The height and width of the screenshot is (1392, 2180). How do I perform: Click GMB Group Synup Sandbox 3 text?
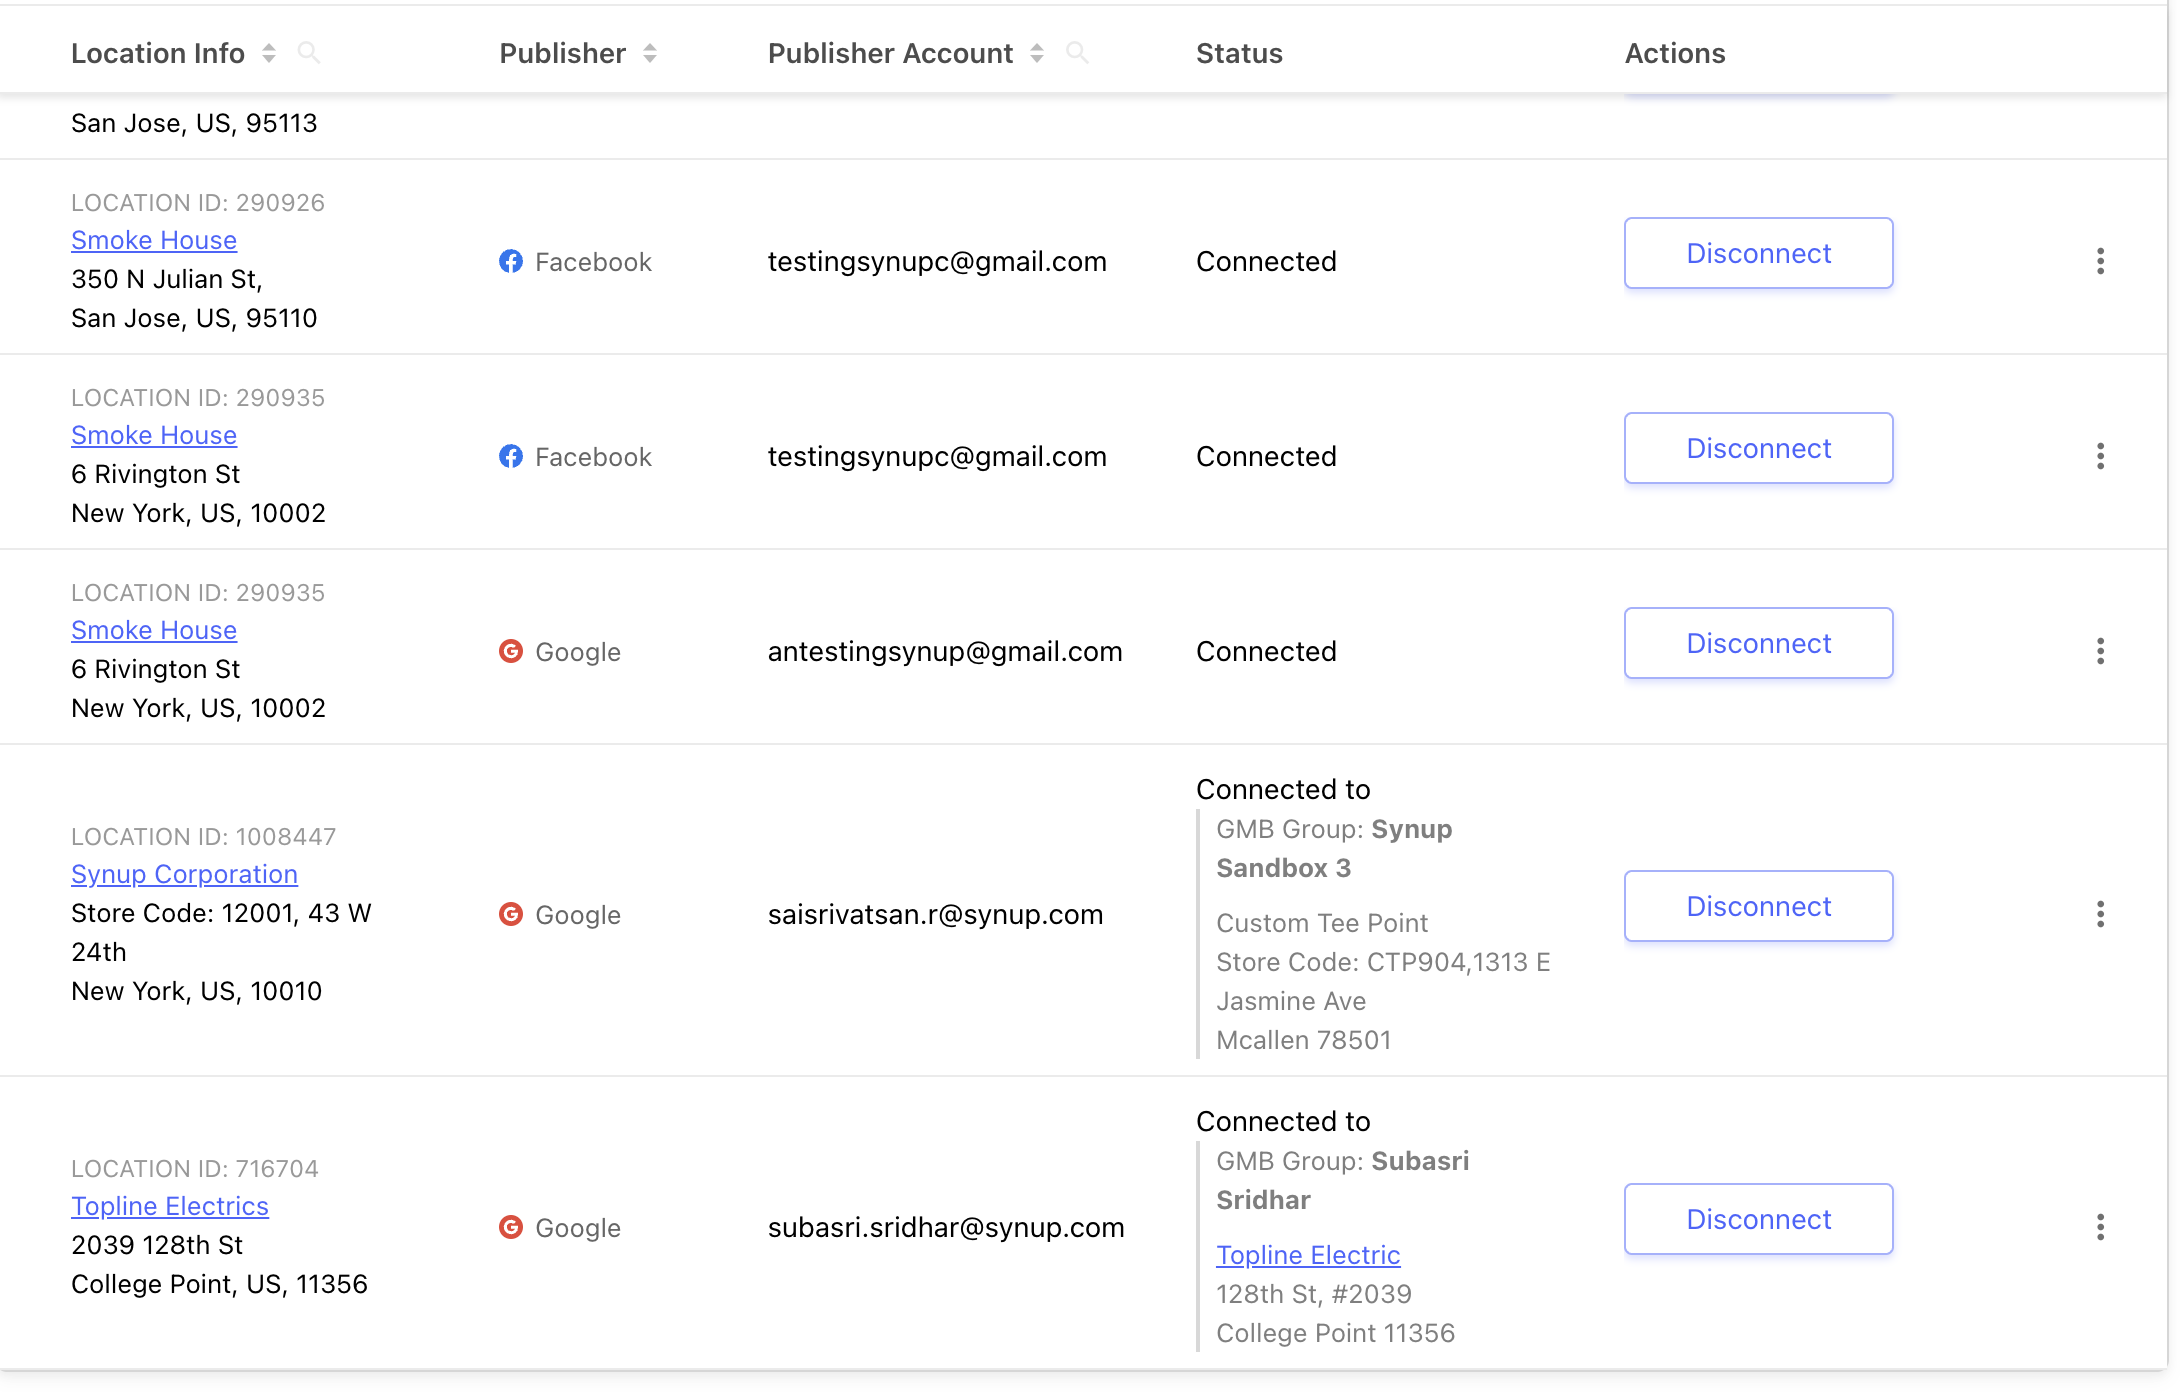tap(1334, 849)
